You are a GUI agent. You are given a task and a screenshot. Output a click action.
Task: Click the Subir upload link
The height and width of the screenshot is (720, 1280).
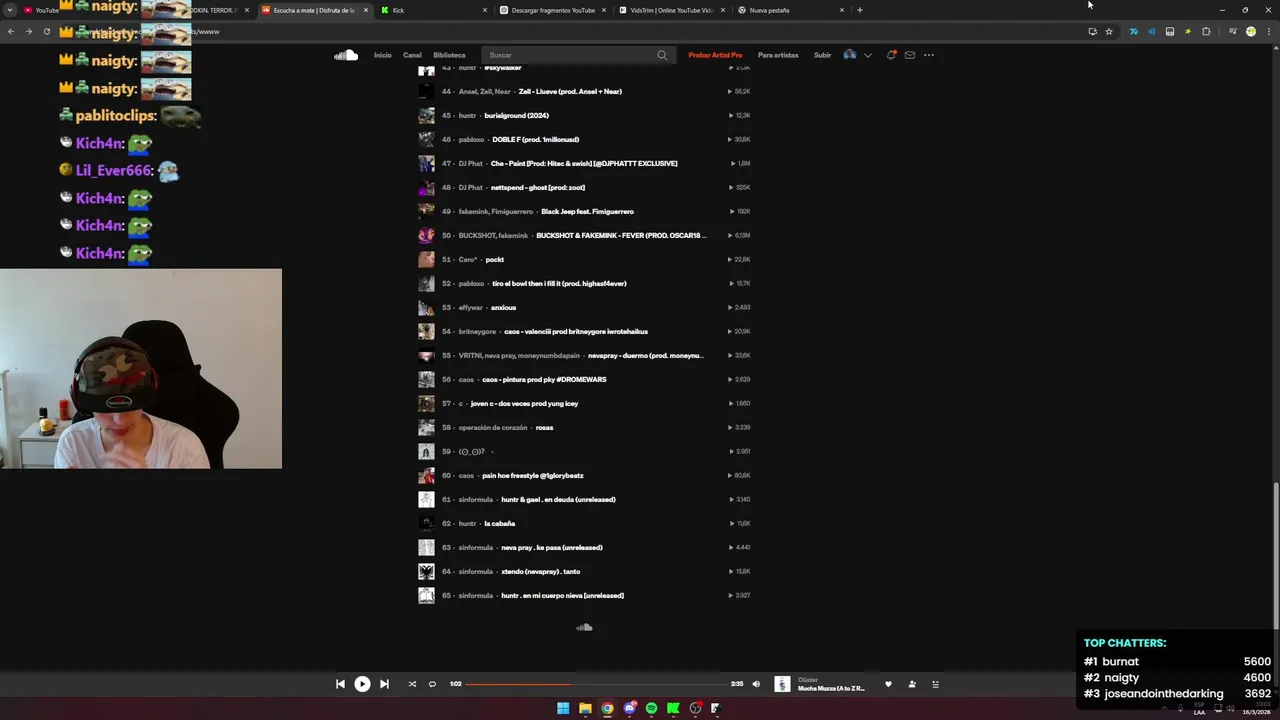click(x=822, y=55)
